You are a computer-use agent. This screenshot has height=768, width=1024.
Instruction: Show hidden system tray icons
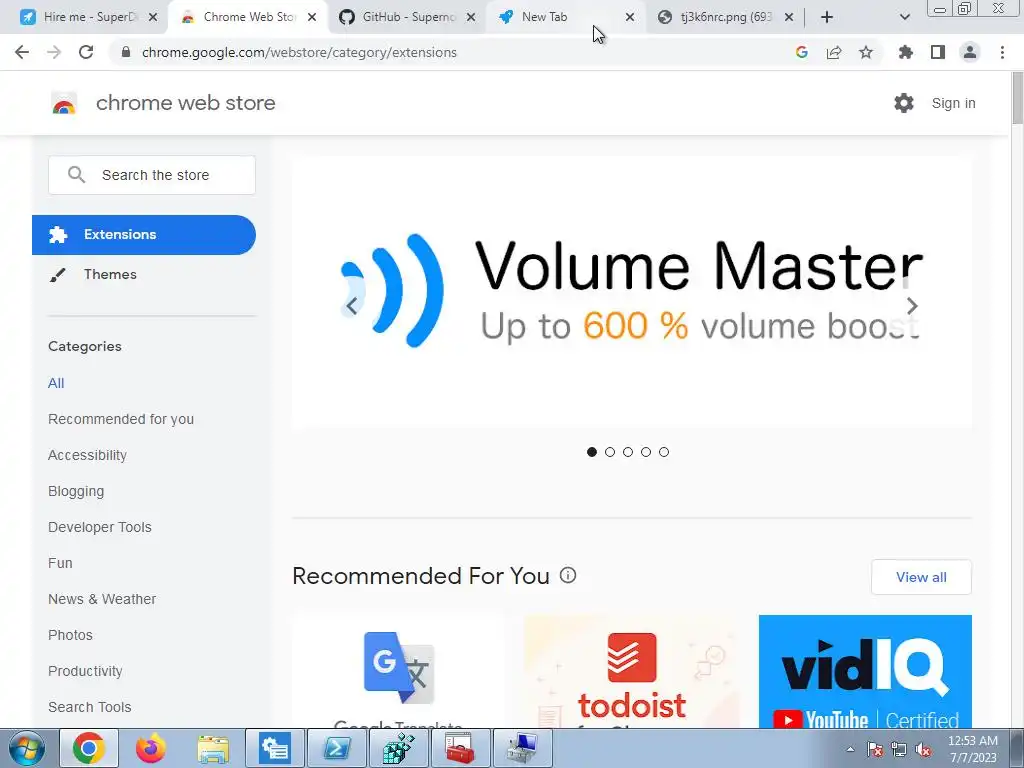(x=850, y=749)
